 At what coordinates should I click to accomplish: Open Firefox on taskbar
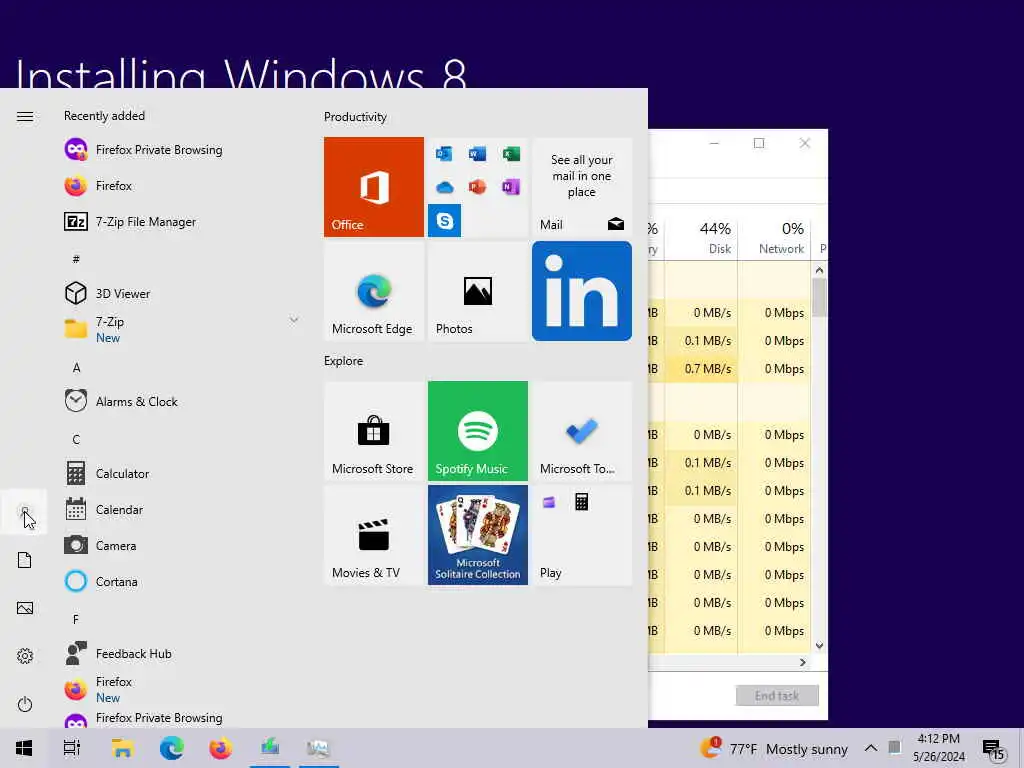click(221, 748)
